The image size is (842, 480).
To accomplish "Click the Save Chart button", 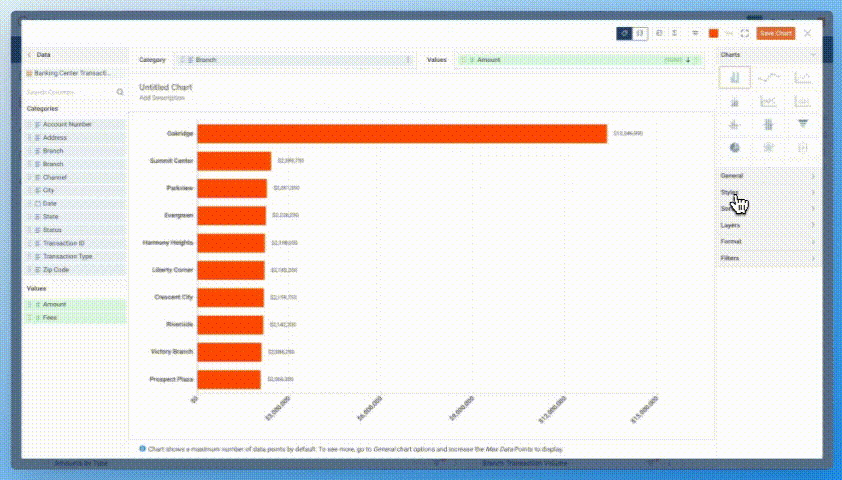I will point(776,33).
